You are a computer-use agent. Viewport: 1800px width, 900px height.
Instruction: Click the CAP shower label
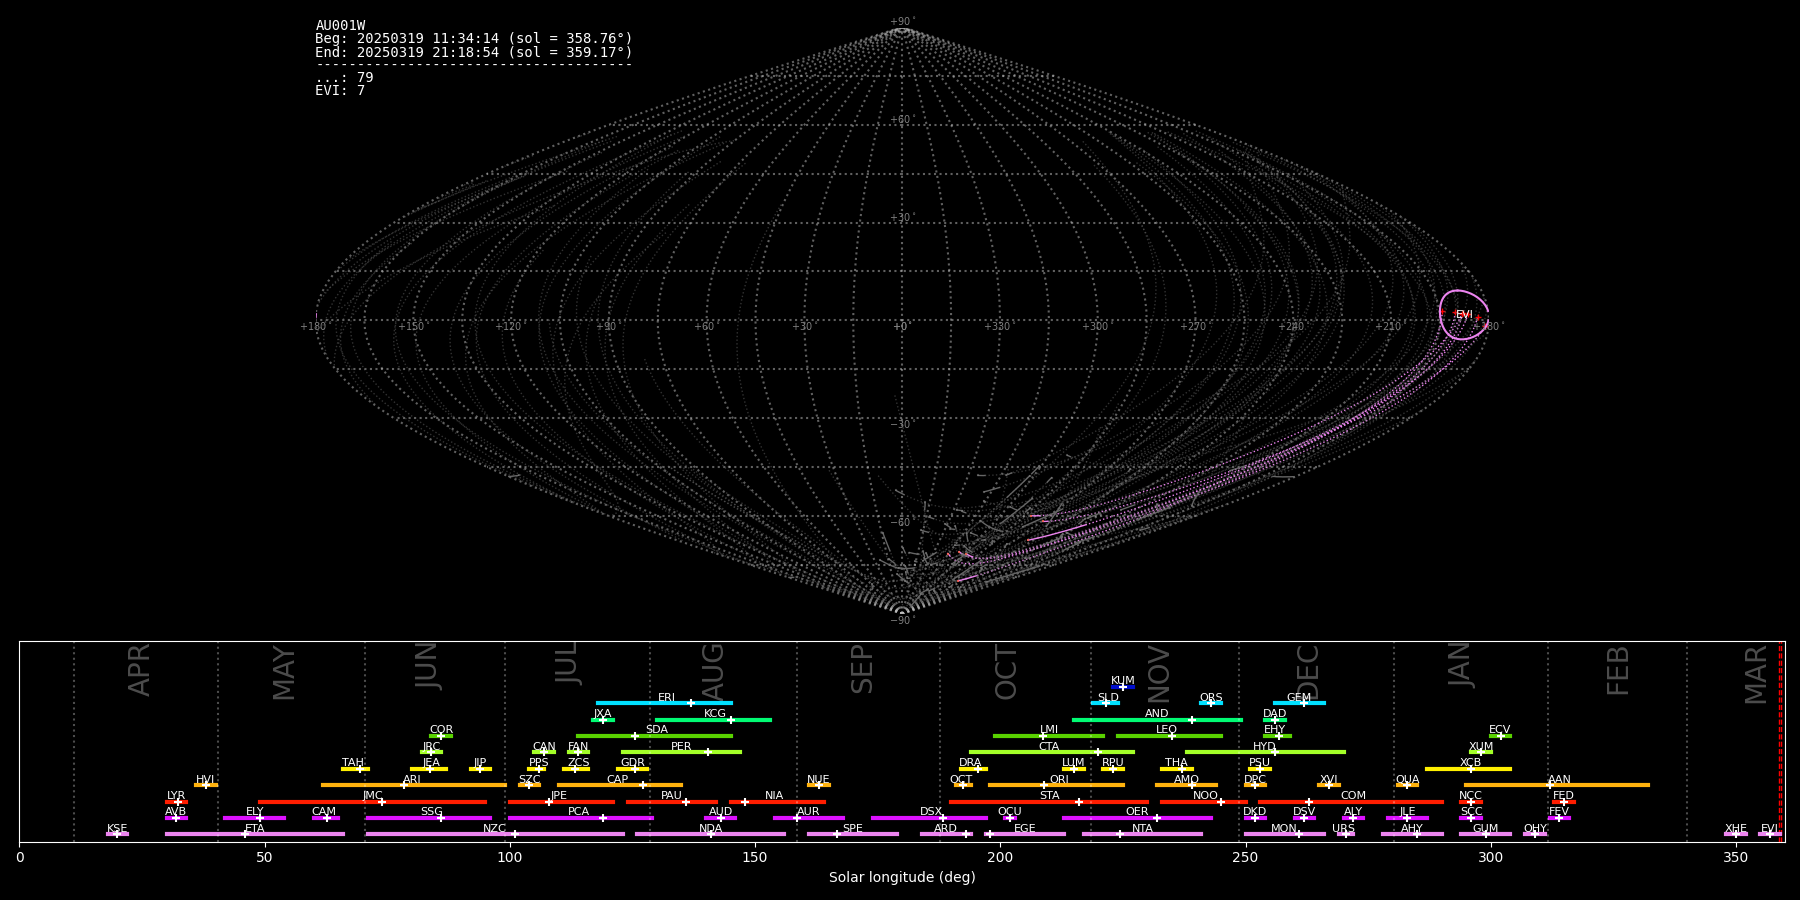pos(618,780)
